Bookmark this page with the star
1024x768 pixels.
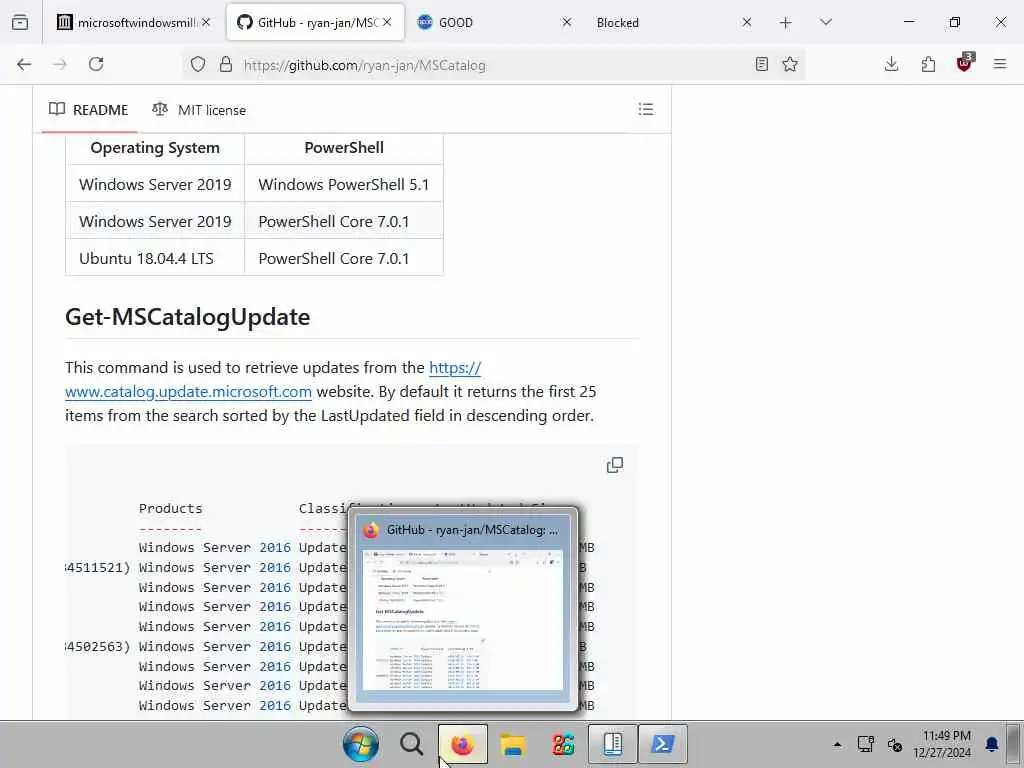pos(790,64)
